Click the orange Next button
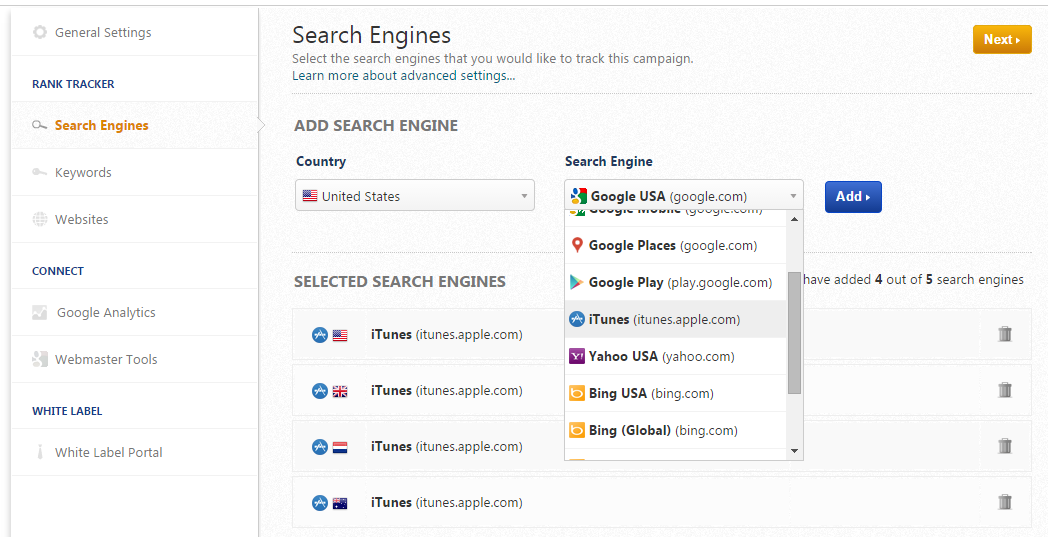The height and width of the screenshot is (537, 1048). 1001,40
